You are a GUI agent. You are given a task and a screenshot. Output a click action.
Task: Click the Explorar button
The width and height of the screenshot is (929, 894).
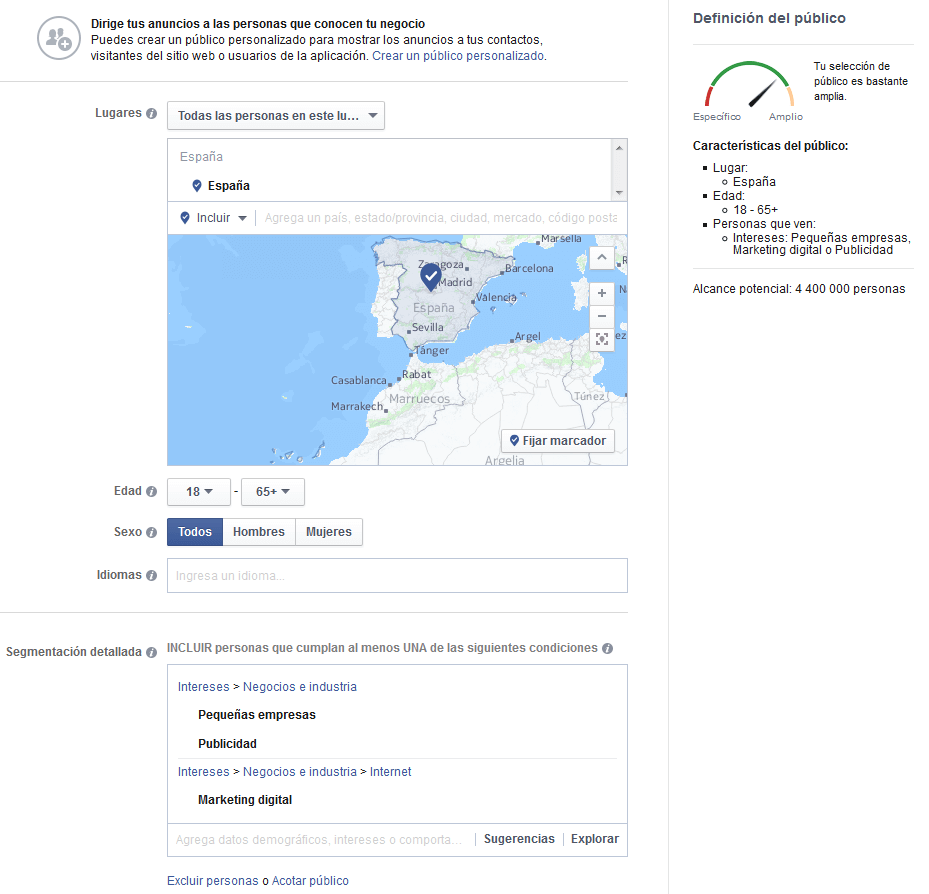(x=595, y=839)
